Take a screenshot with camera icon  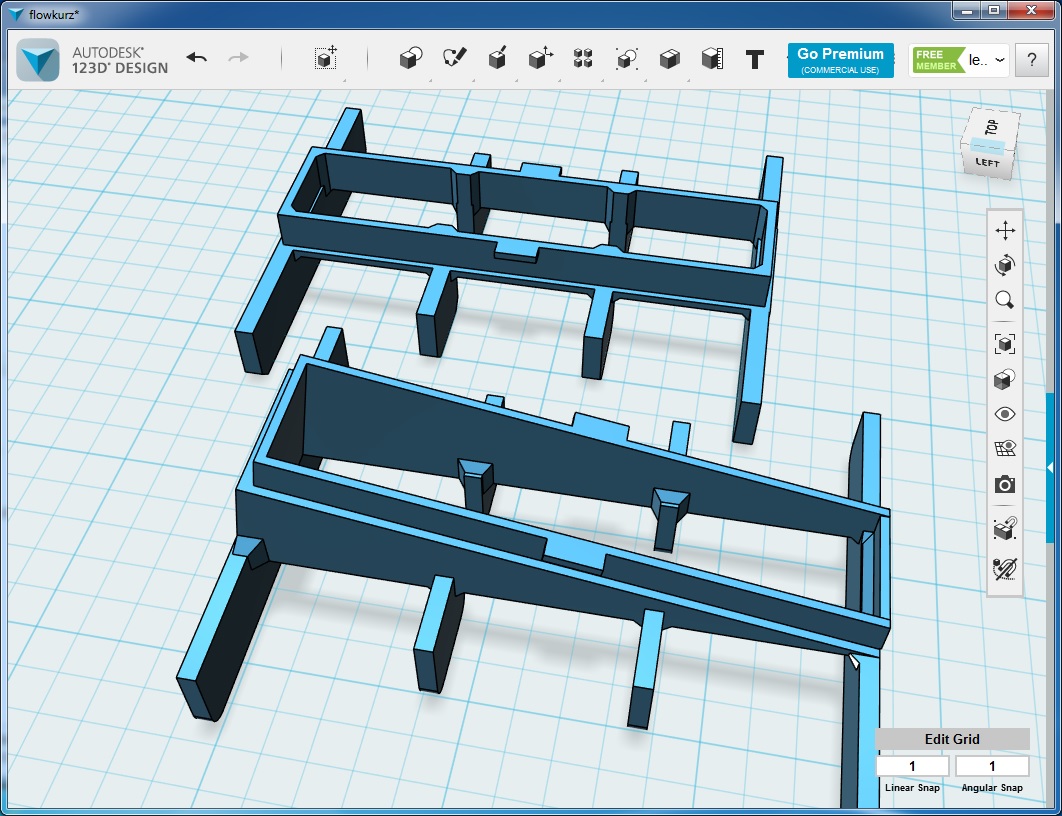1005,484
